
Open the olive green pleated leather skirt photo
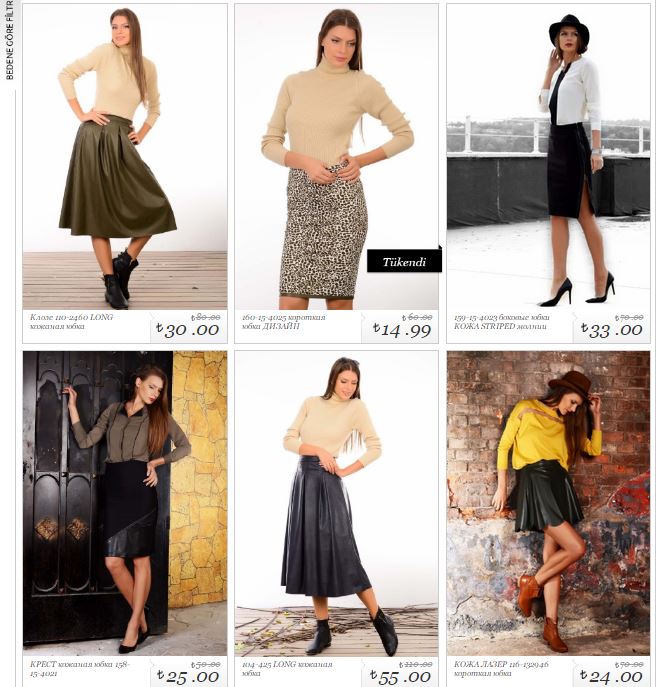(x=125, y=157)
